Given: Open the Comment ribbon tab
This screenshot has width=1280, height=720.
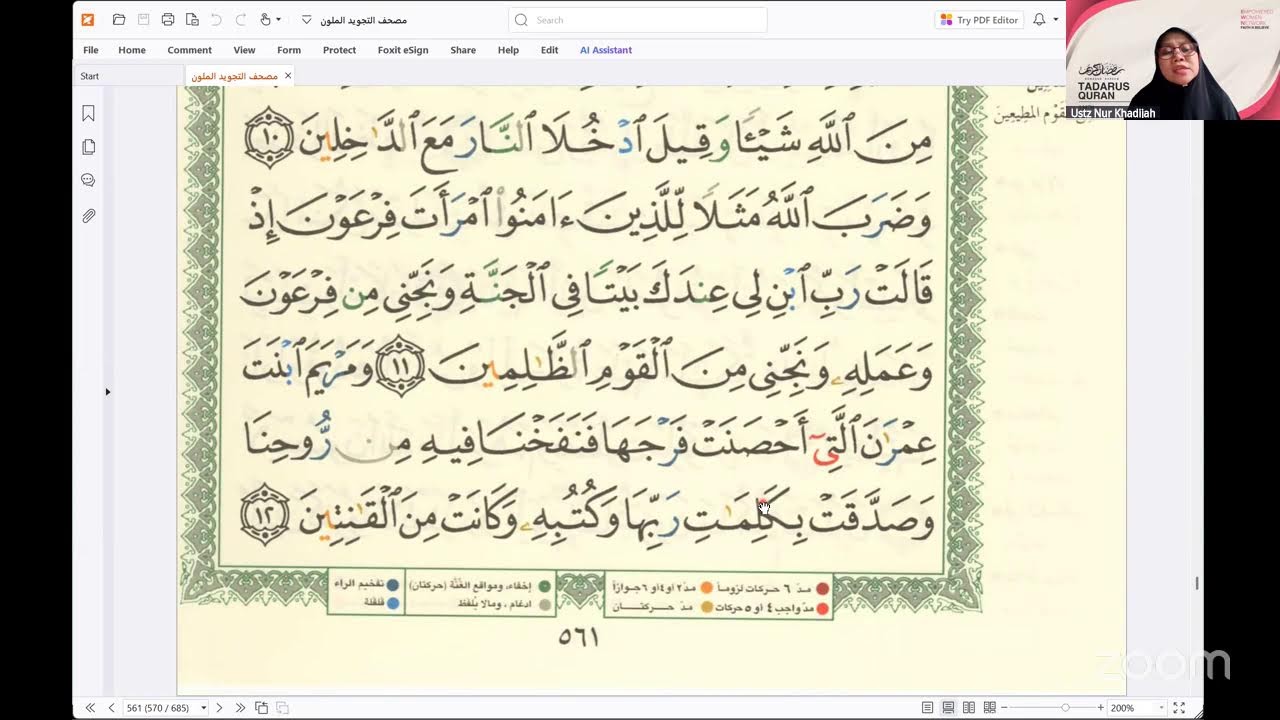Looking at the screenshot, I should pos(190,50).
